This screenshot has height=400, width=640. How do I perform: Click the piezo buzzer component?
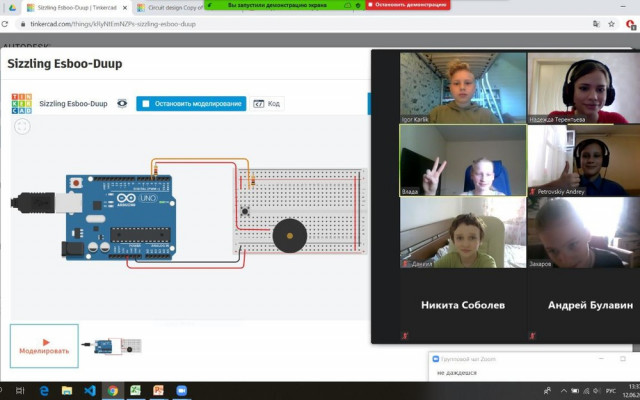click(289, 236)
